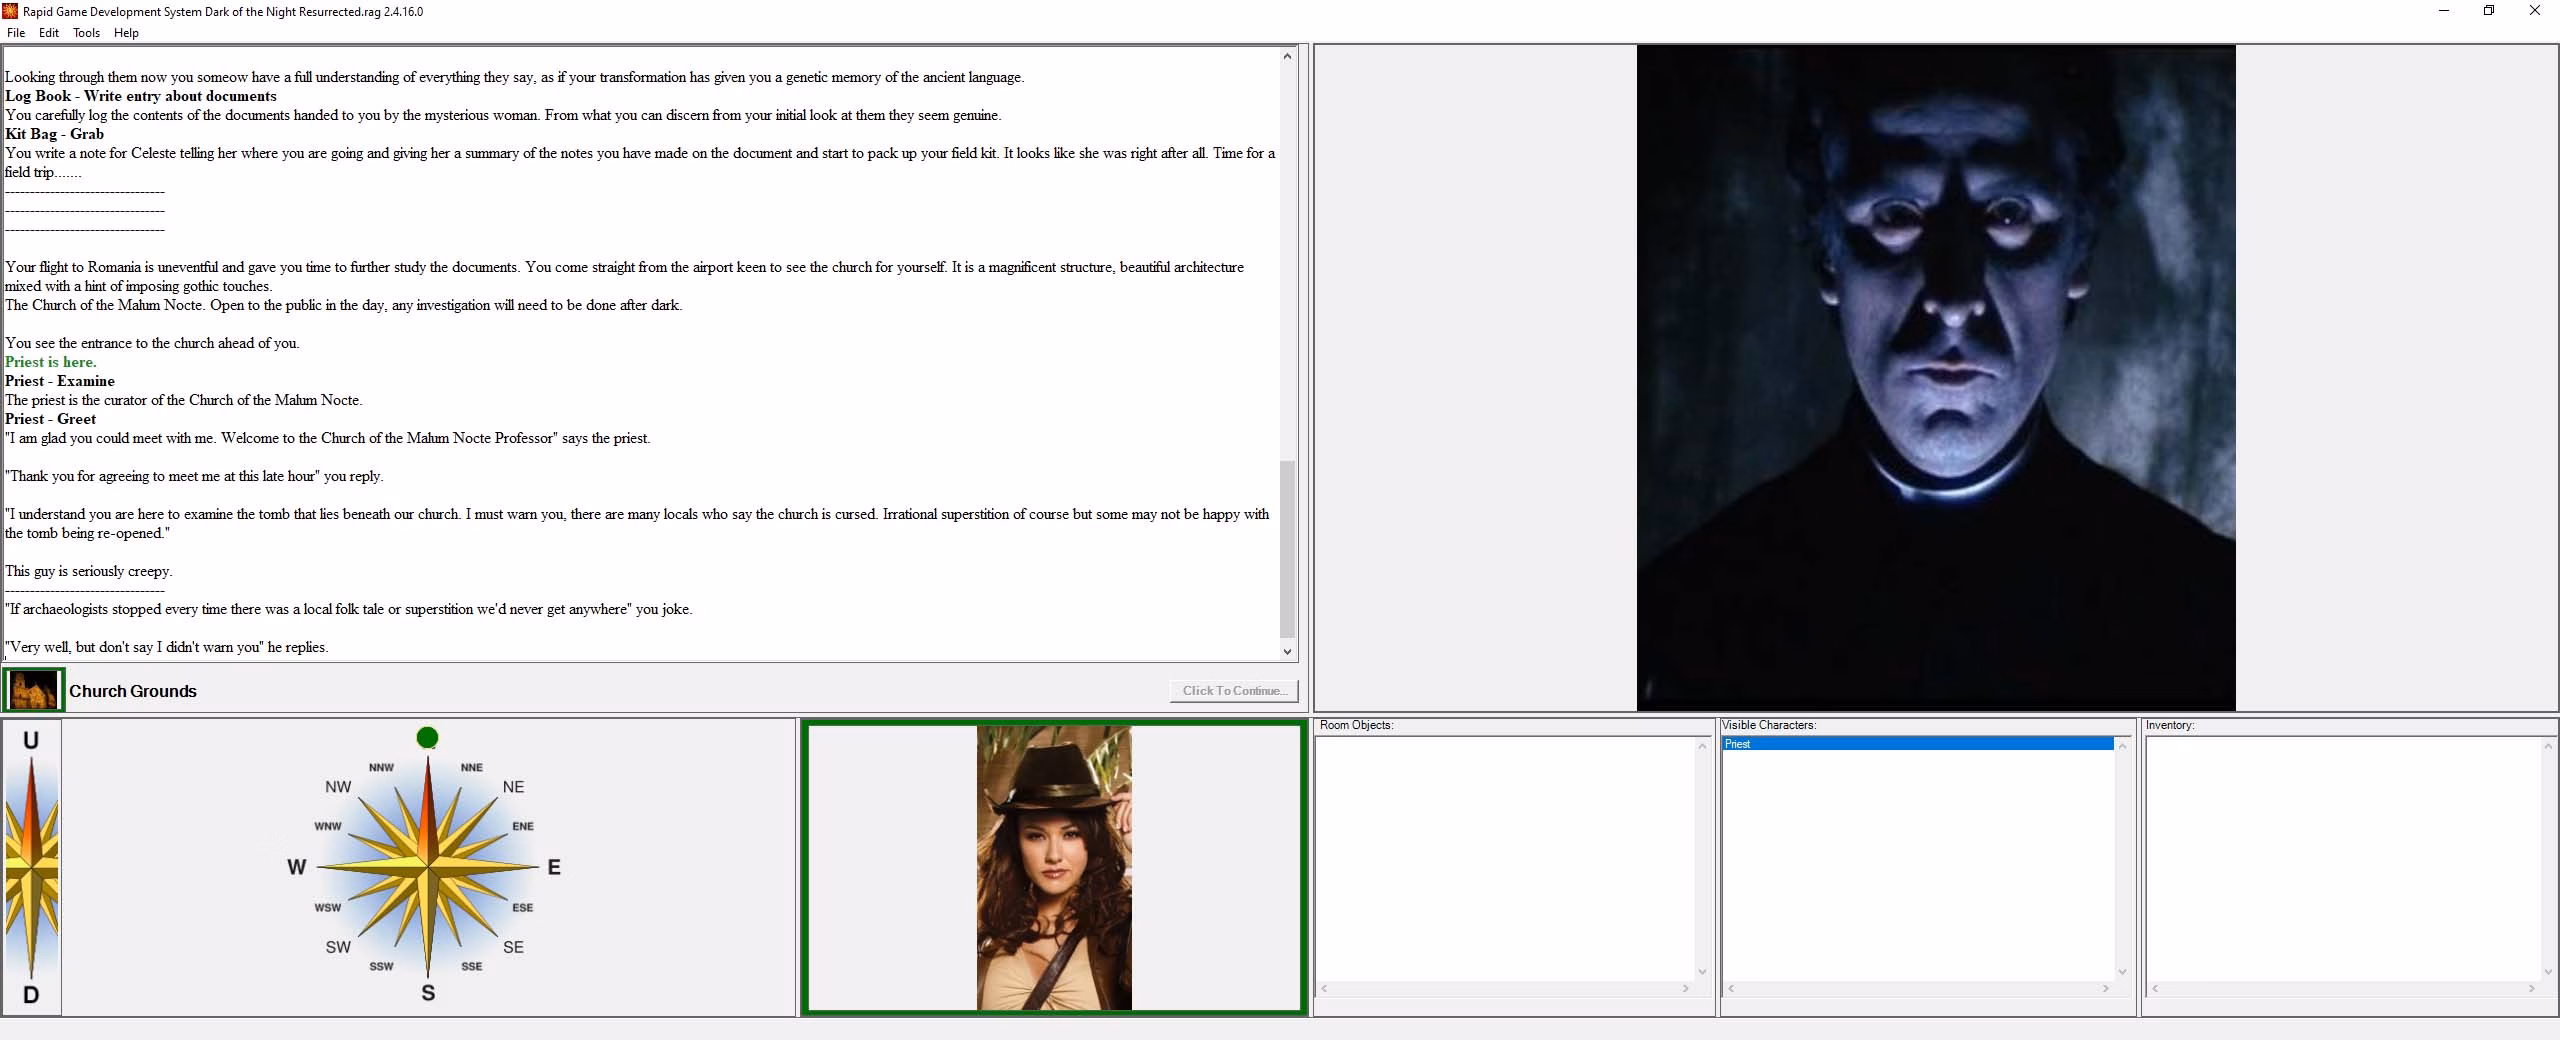This screenshot has height=1040, width=2560.
Task: Click right arrow of Inventory horizontal scrollbar
Action: tap(2532, 988)
